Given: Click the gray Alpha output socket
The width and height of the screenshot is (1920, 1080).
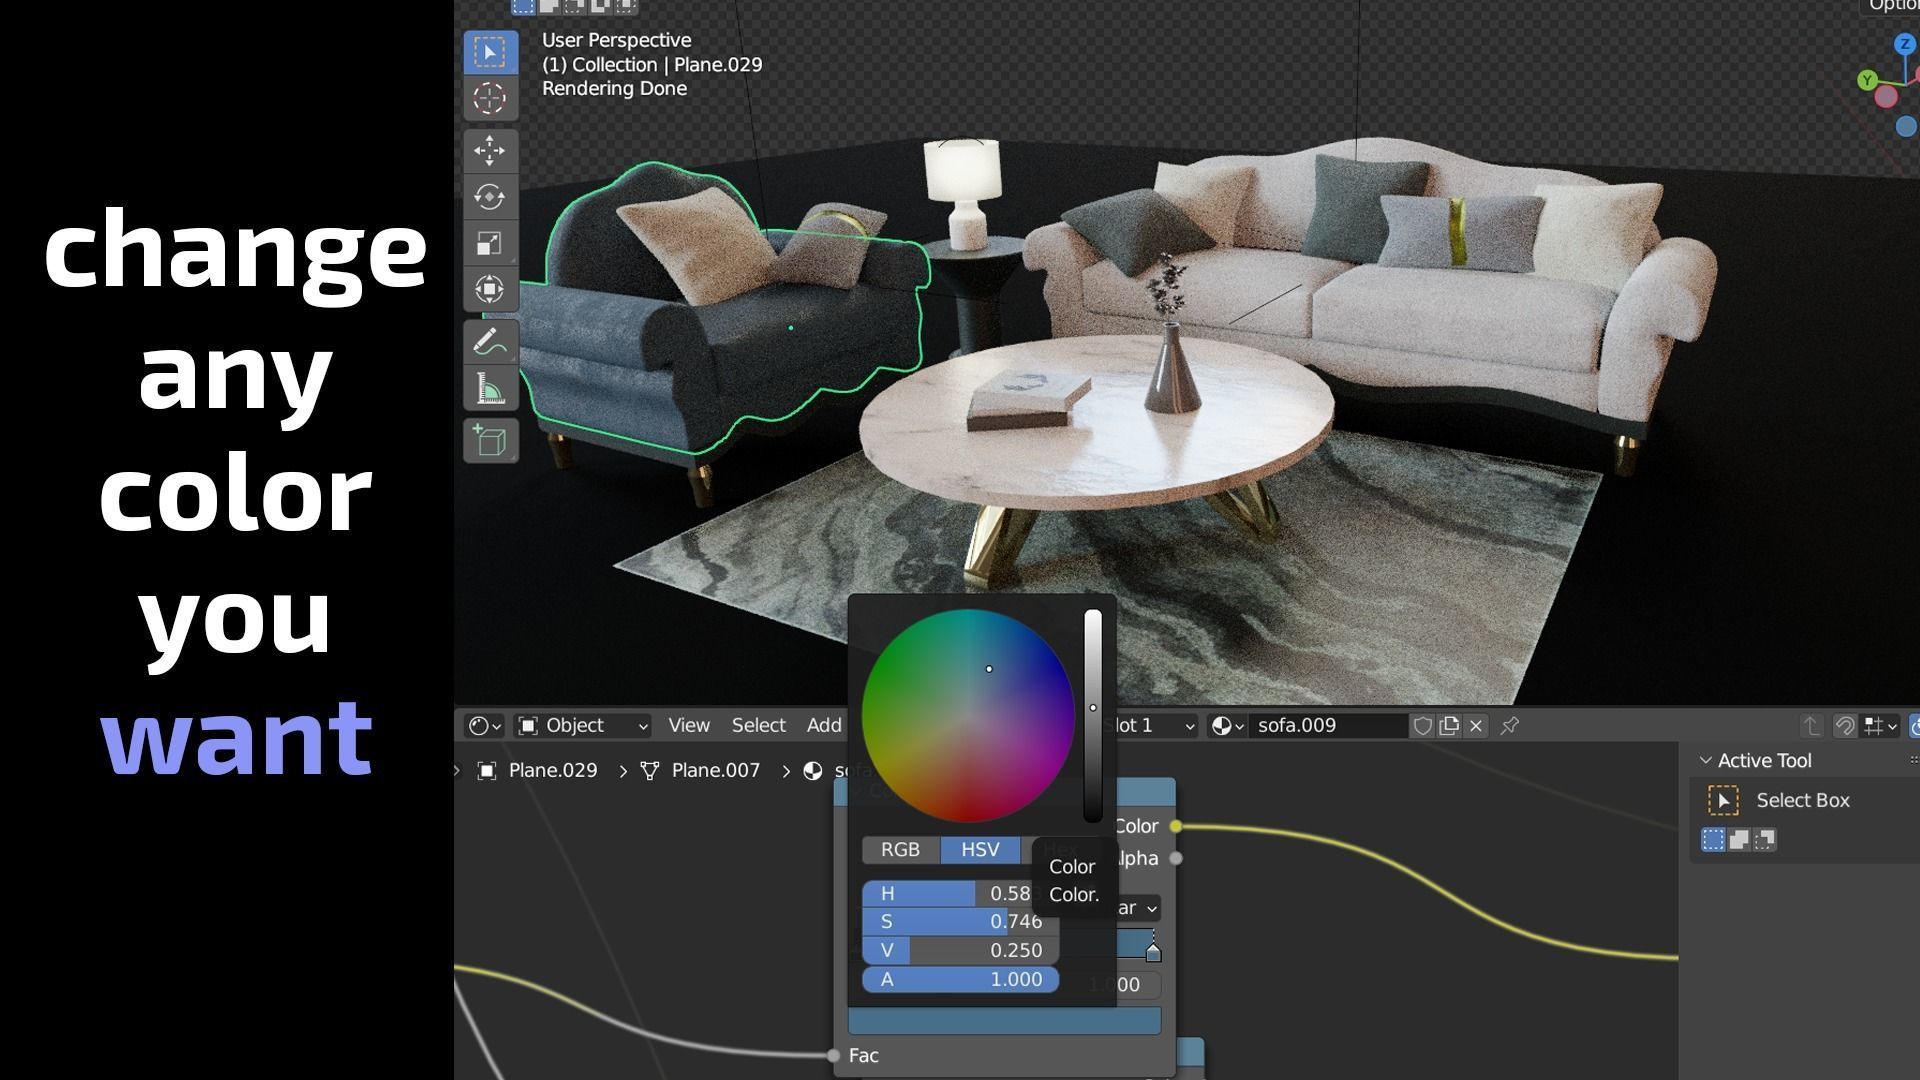Looking at the screenshot, I should (x=1176, y=858).
